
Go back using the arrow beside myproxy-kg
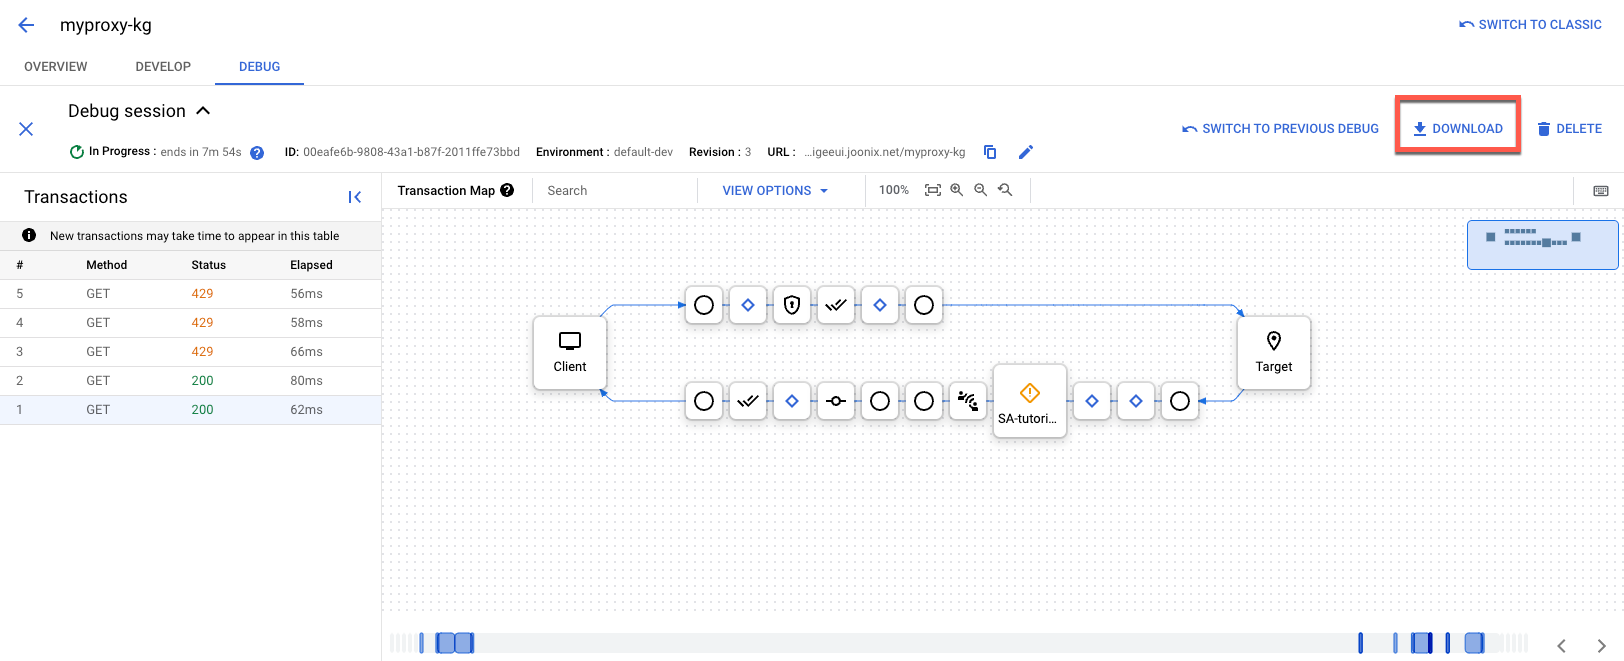(26, 25)
